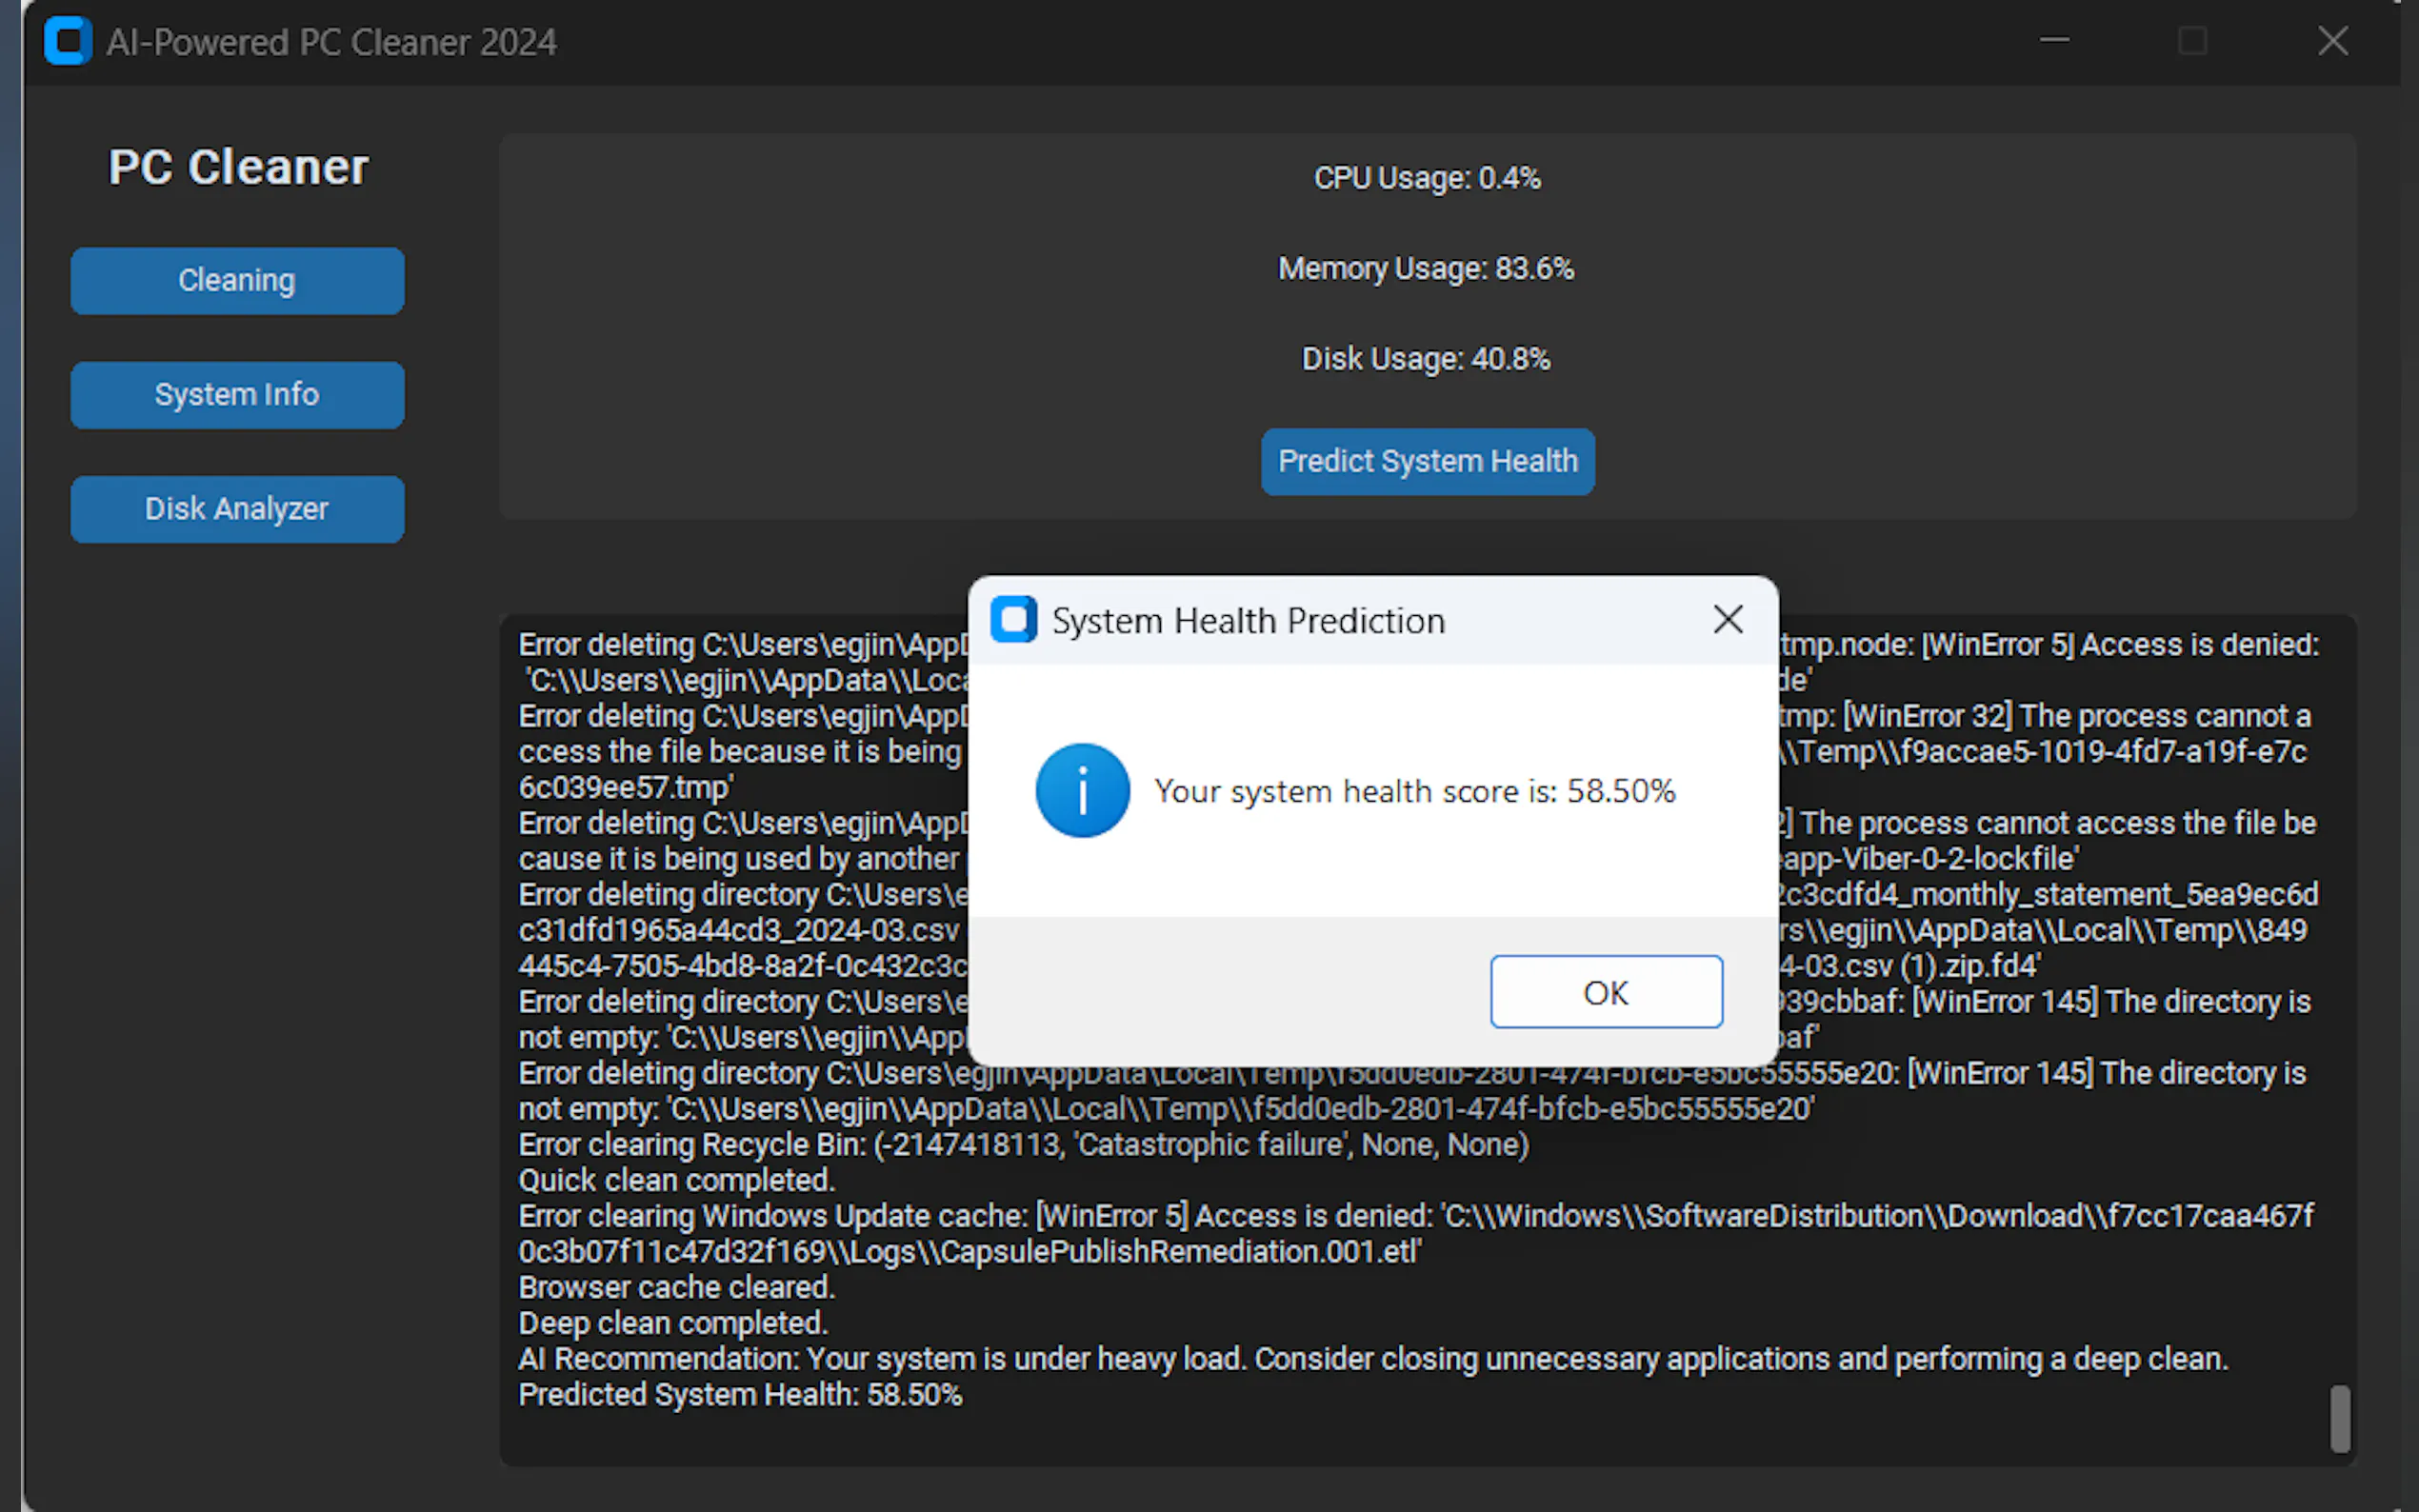Maximize the application window

[x=2193, y=41]
